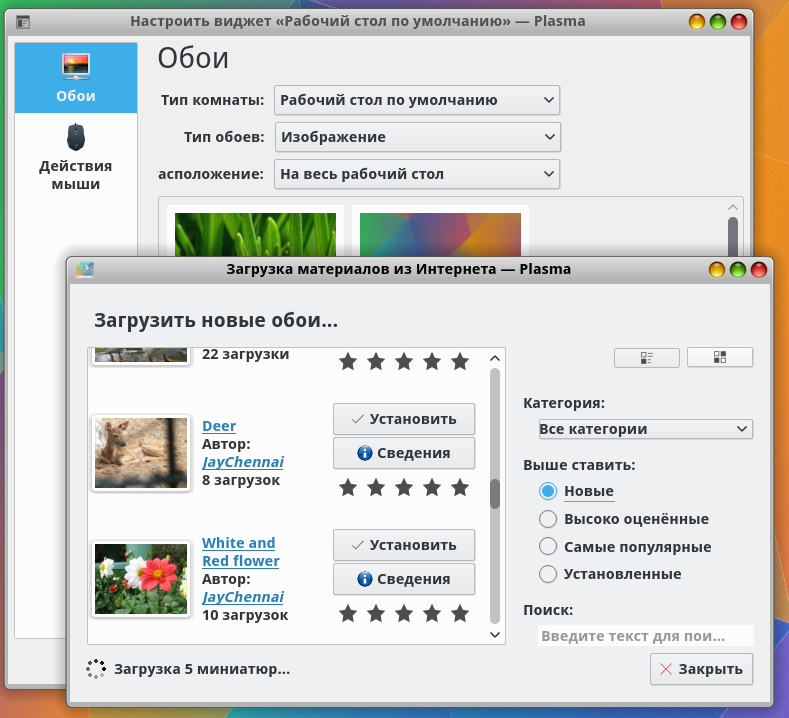Install the White and Red flower wallpaper
789x718 pixels.
pyautogui.click(x=404, y=545)
